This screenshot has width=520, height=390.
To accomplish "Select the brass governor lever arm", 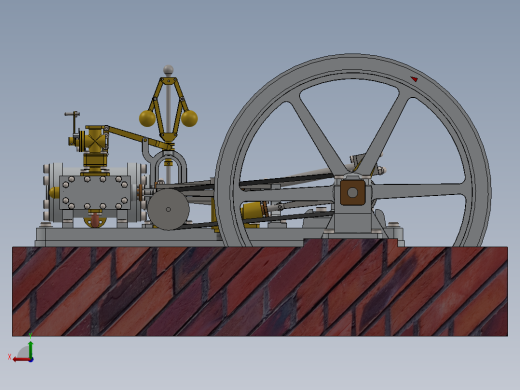I will tap(139, 137).
